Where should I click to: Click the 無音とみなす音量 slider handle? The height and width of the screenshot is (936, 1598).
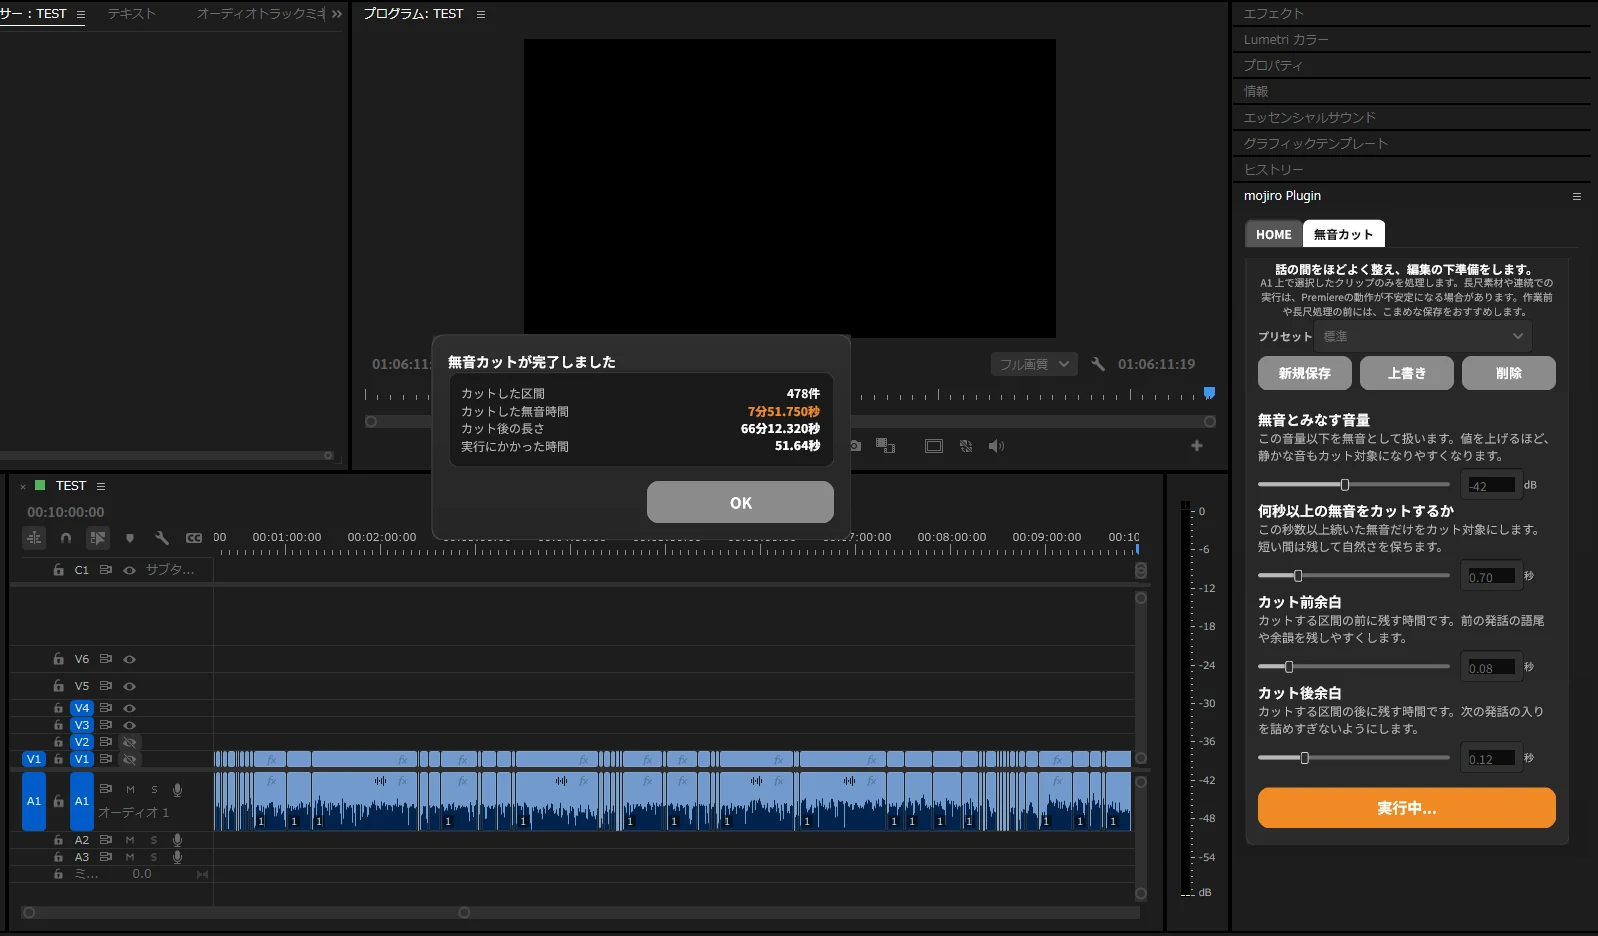point(1345,485)
